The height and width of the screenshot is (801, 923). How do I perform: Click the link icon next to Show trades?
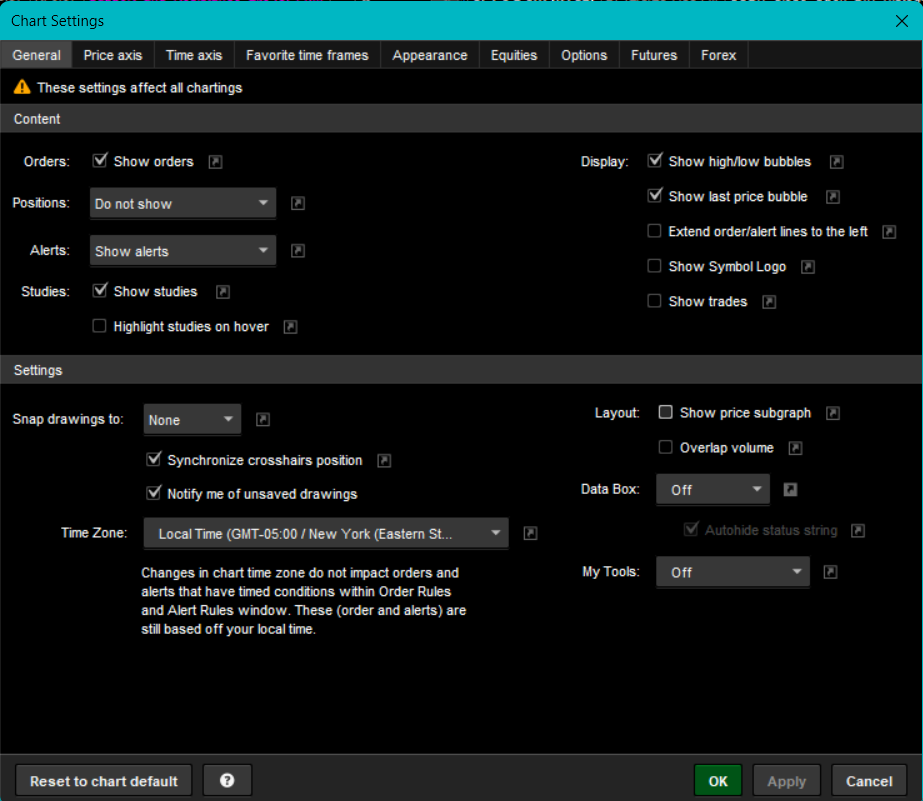tap(769, 302)
